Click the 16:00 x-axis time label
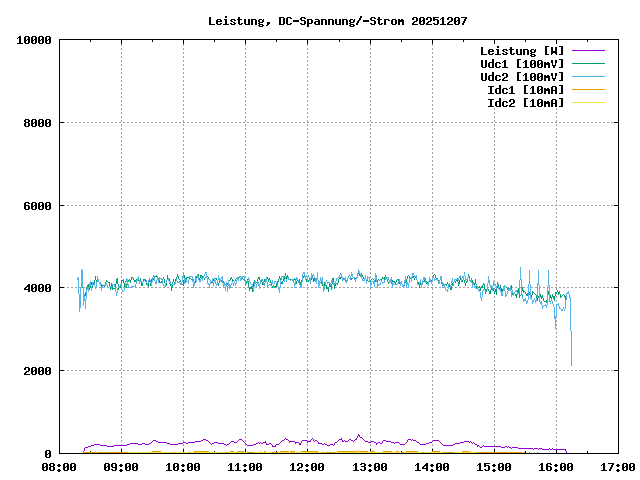 point(555,466)
